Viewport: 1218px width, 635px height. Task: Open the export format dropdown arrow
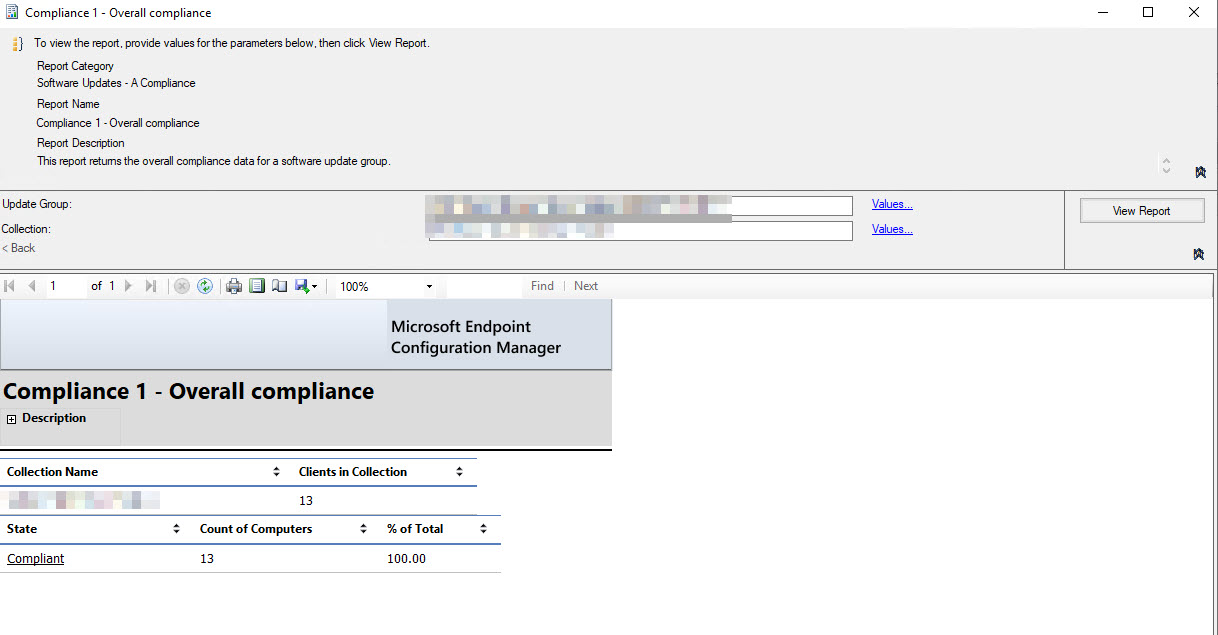313,286
